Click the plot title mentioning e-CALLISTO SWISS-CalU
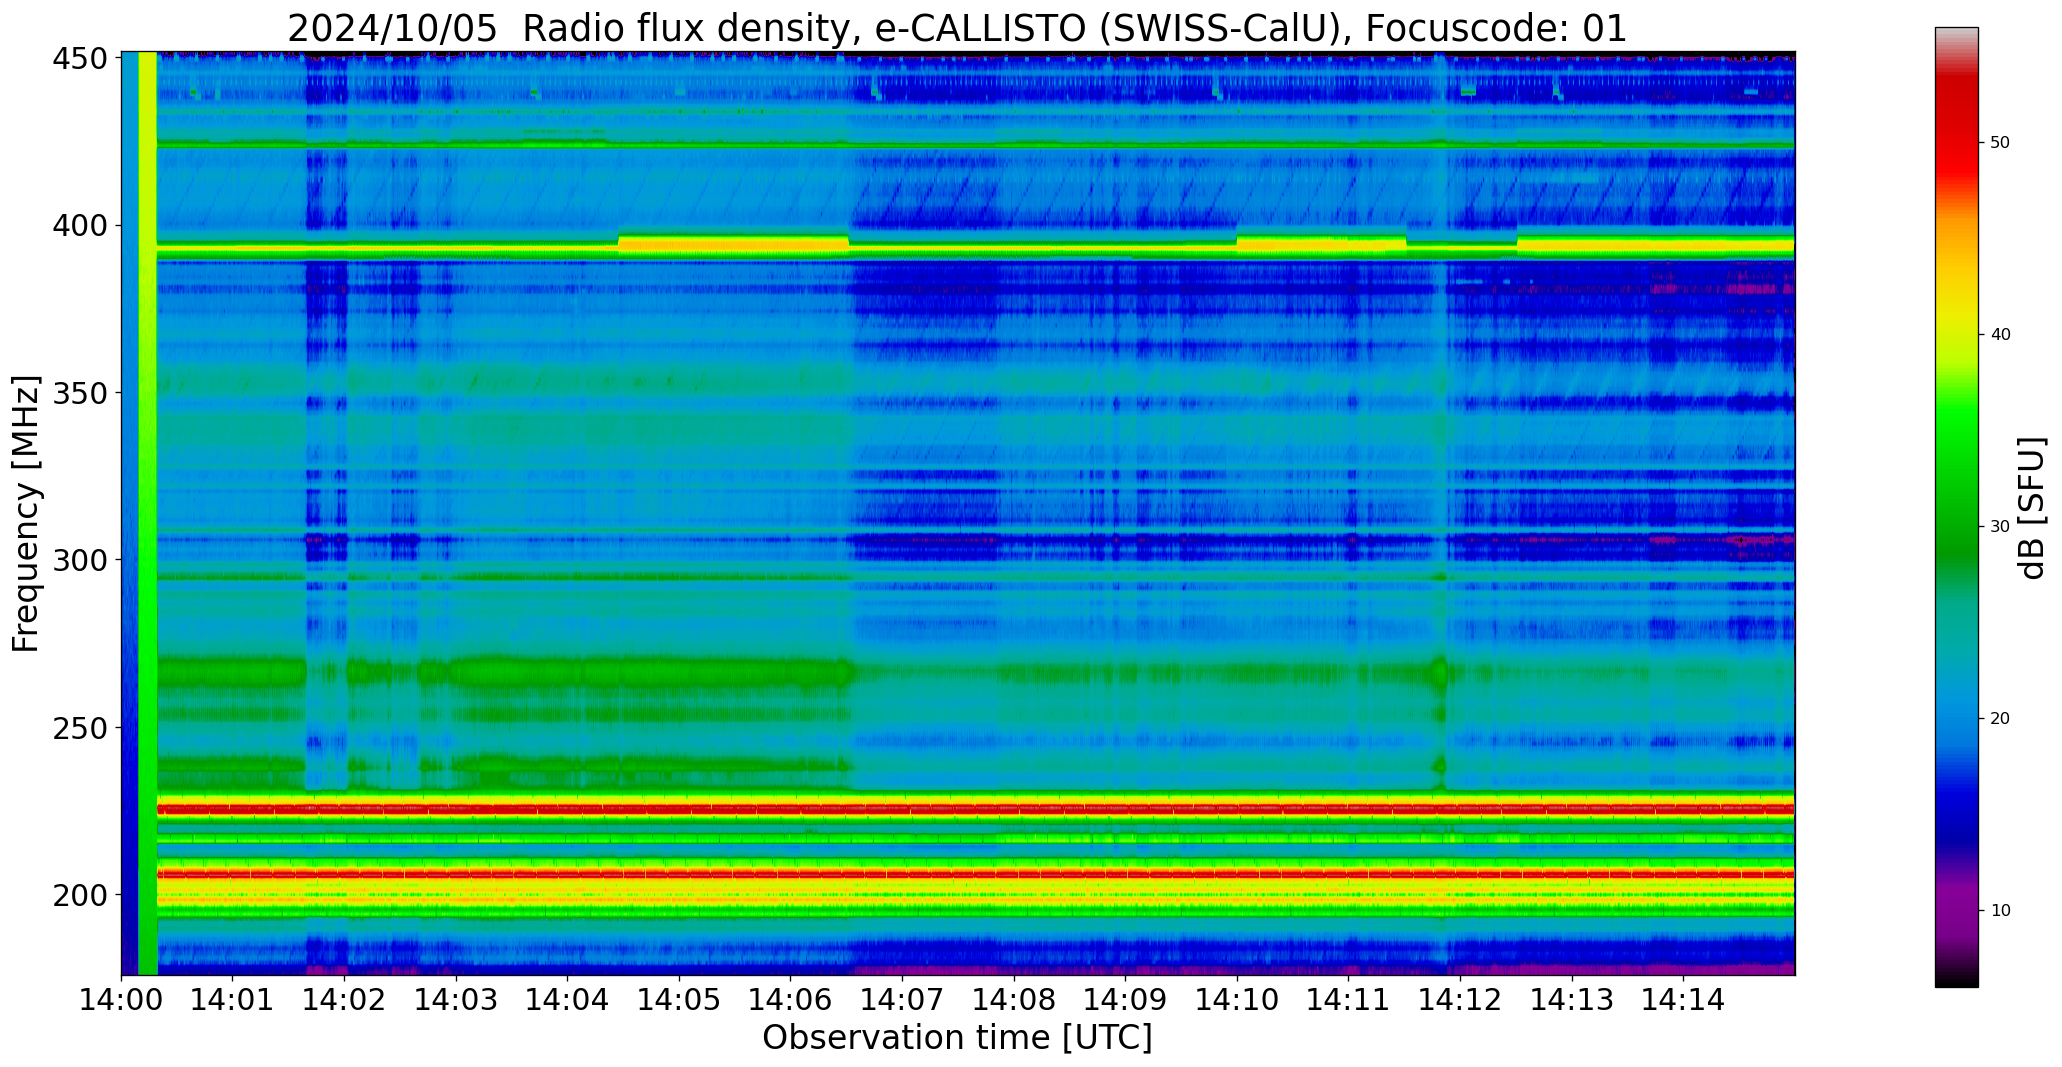The width and height of the screenshot is (2062, 1067). point(957,28)
